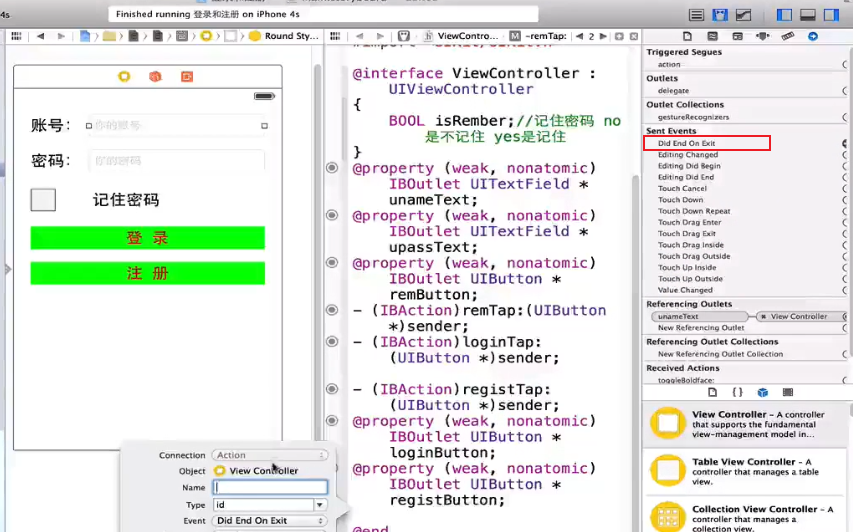853x532 pixels.
Task: Switch to the Version editor layout
Action: click(743, 15)
